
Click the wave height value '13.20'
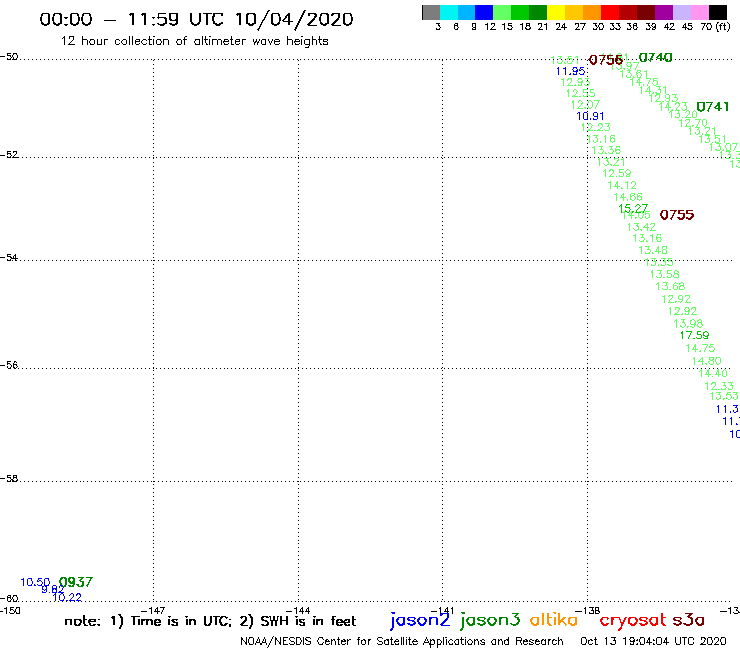point(683,115)
